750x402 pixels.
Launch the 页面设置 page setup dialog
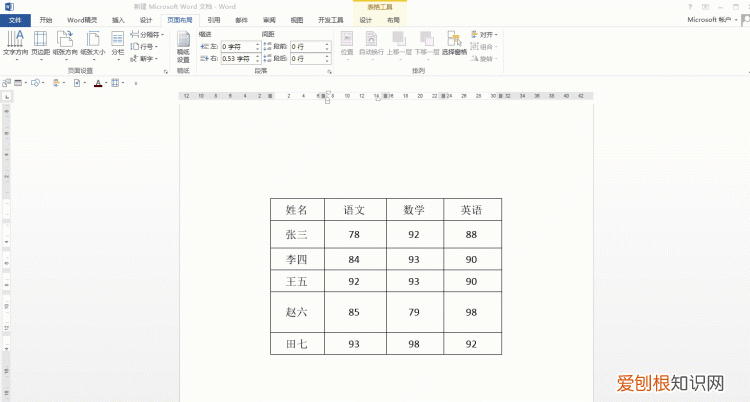coord(166,72)
